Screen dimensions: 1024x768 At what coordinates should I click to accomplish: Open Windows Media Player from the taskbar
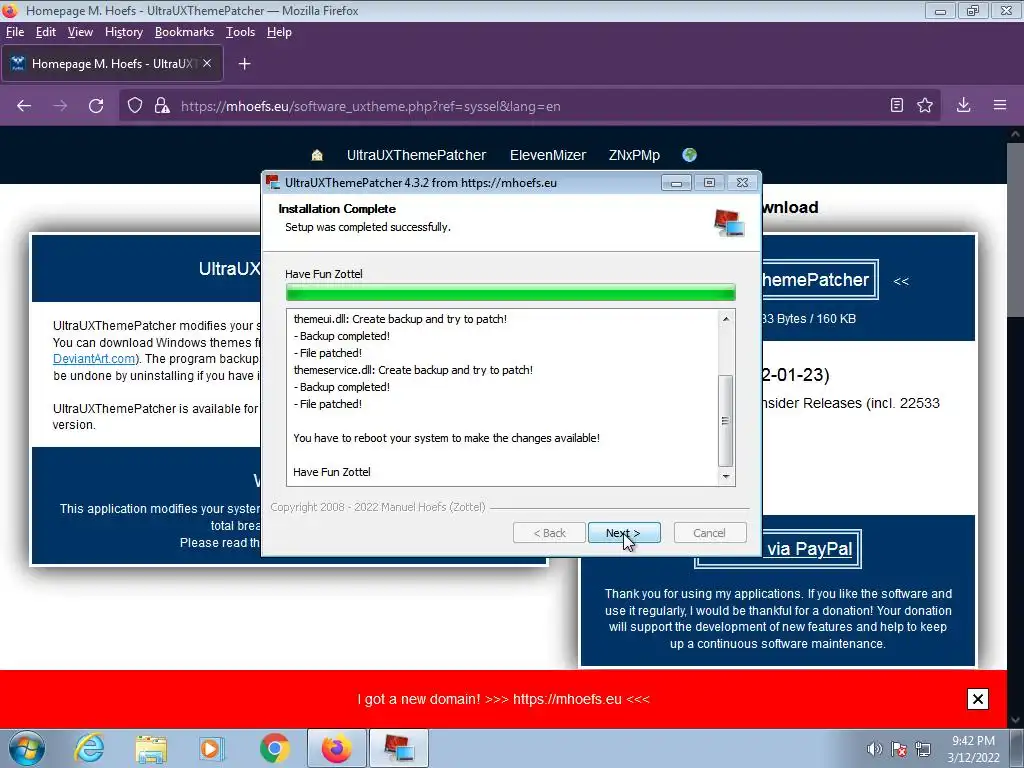point(212,748)
